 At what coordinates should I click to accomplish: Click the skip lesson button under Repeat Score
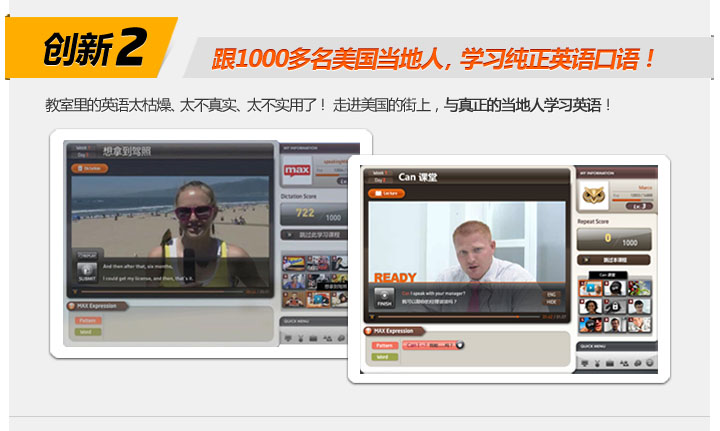click(x=613, y=260)
